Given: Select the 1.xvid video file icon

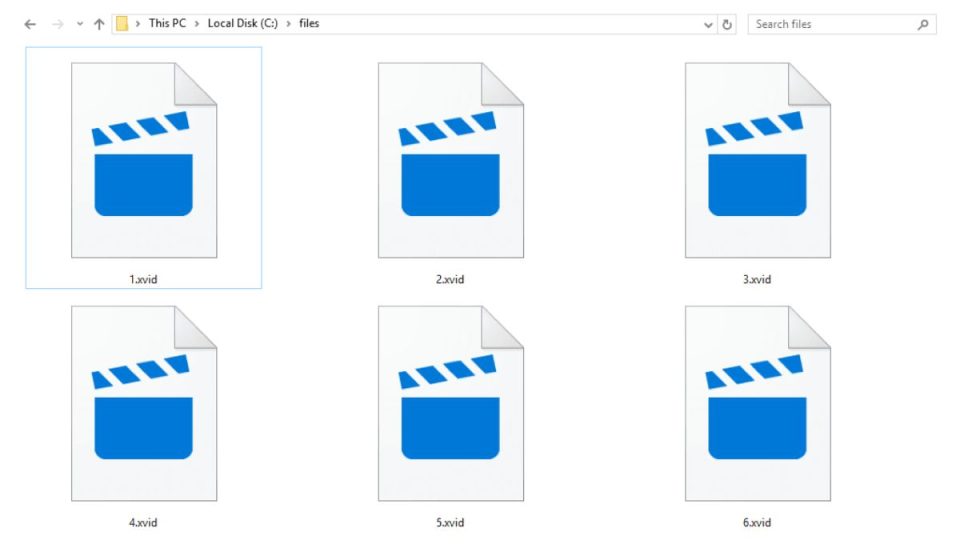Looking at the screenshot, I should click(x=144, y=160).
